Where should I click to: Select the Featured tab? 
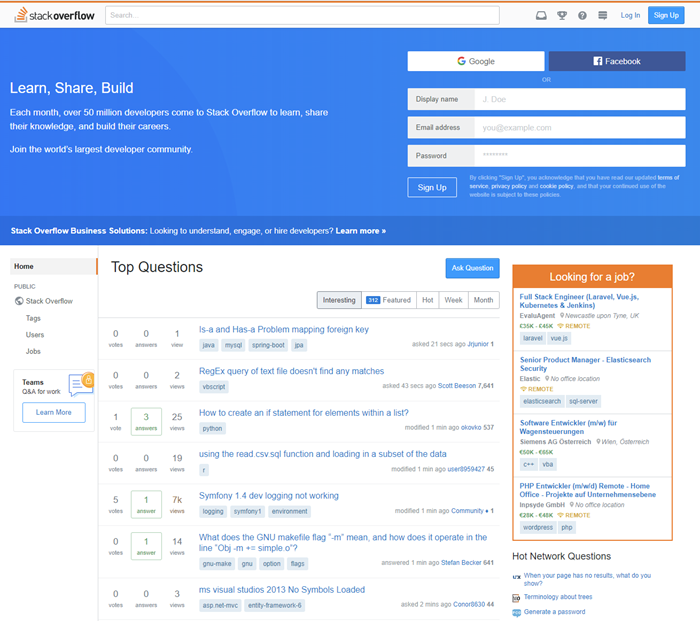(x=389, y=300)
